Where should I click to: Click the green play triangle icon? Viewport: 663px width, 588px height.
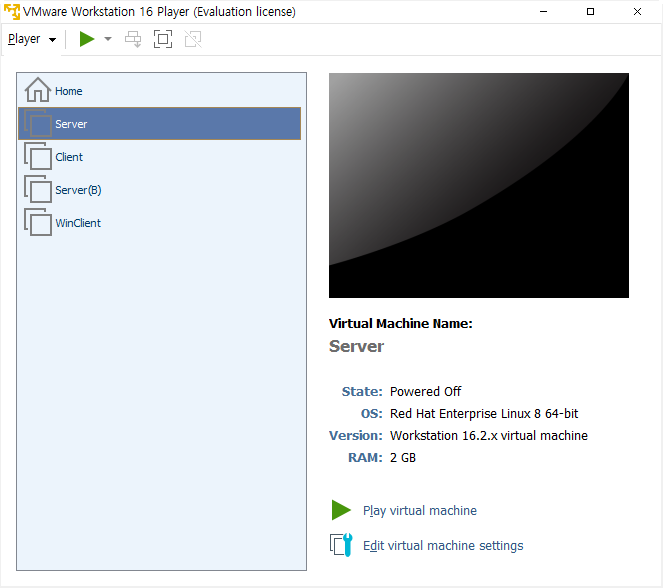pos(341,510)
